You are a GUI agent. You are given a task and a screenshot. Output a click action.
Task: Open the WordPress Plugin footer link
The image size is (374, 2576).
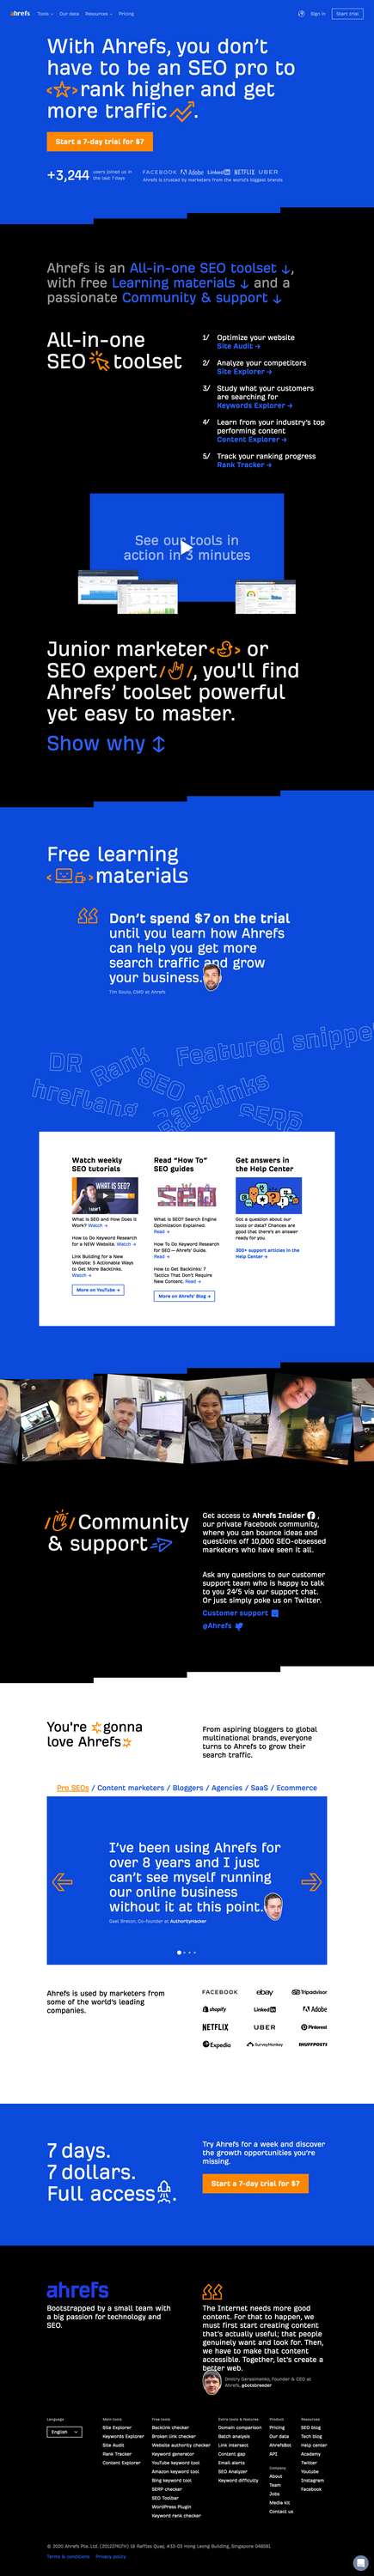pyautogui.click(x=172, y=2507)
